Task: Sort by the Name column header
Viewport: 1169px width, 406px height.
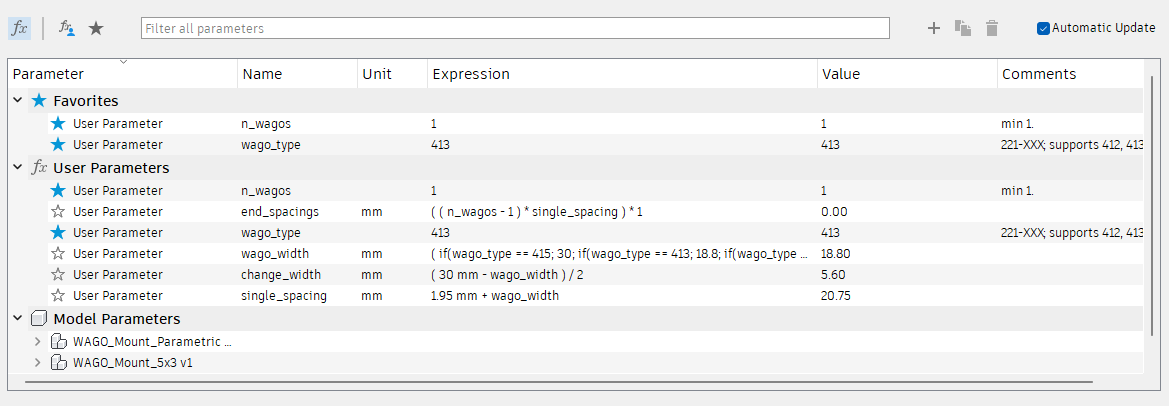Action: pos(263,74)
